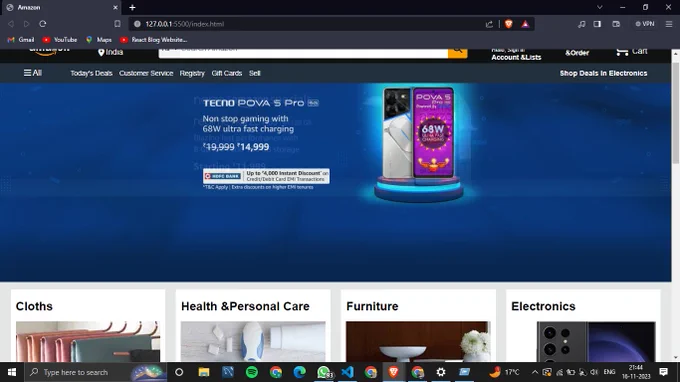Open the volume speaker tray icon
This screenshot has height=382, width=680.
pos(594,372)
